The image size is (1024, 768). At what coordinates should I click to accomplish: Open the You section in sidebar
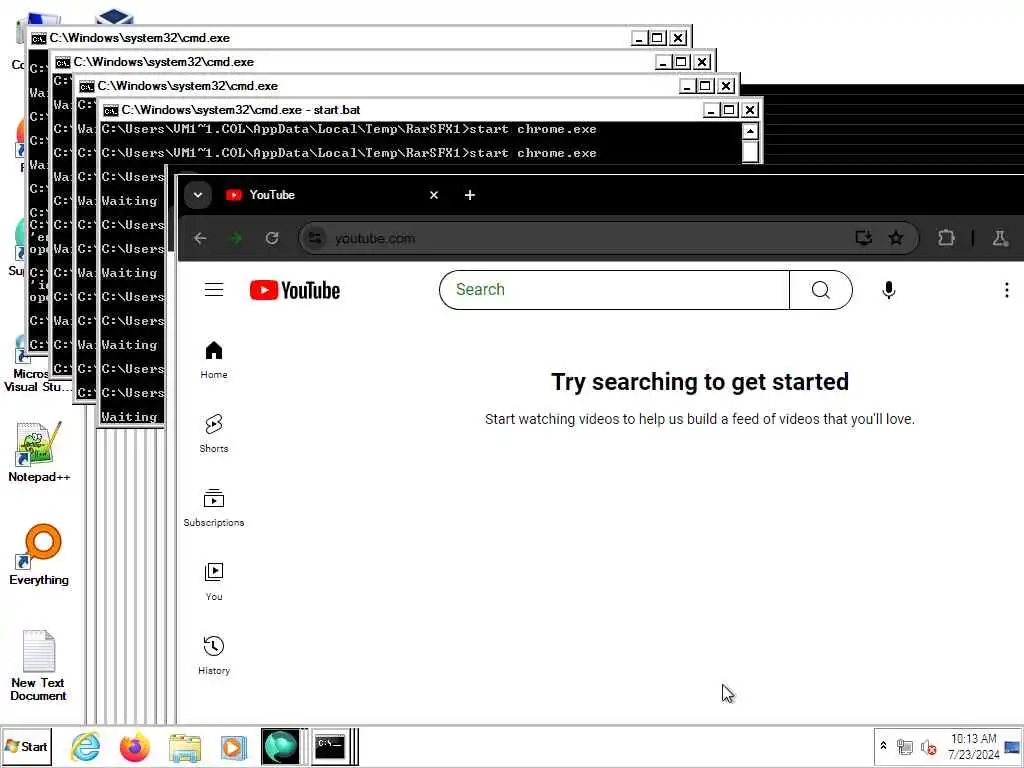[x=214, y=581]
